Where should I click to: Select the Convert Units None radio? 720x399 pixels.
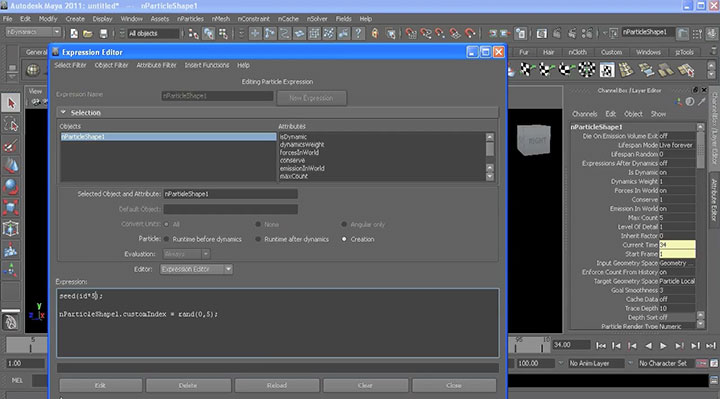[x=258, y=225]
